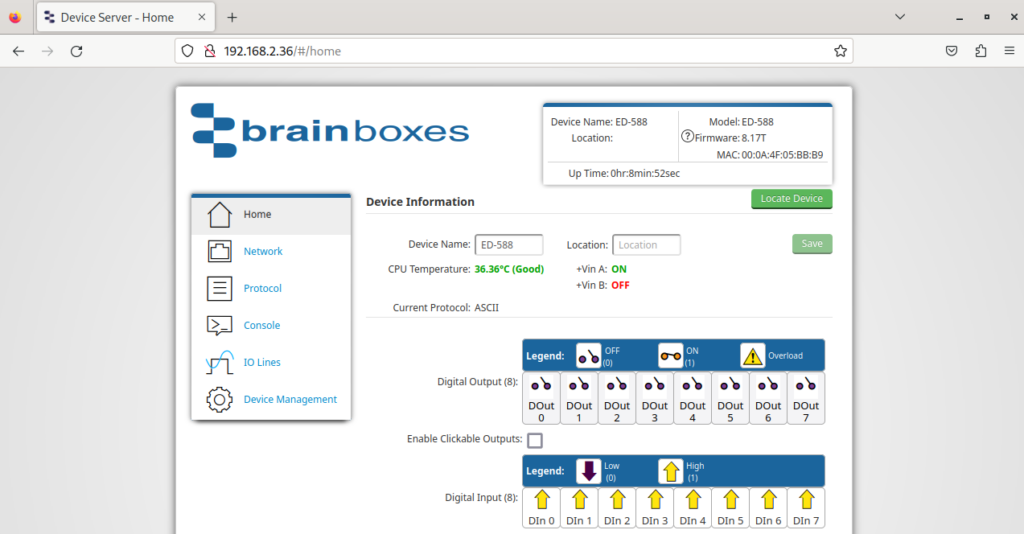Focus the Device Name input field
Viewport: 1024px width, 534px height.
[509, 245]
